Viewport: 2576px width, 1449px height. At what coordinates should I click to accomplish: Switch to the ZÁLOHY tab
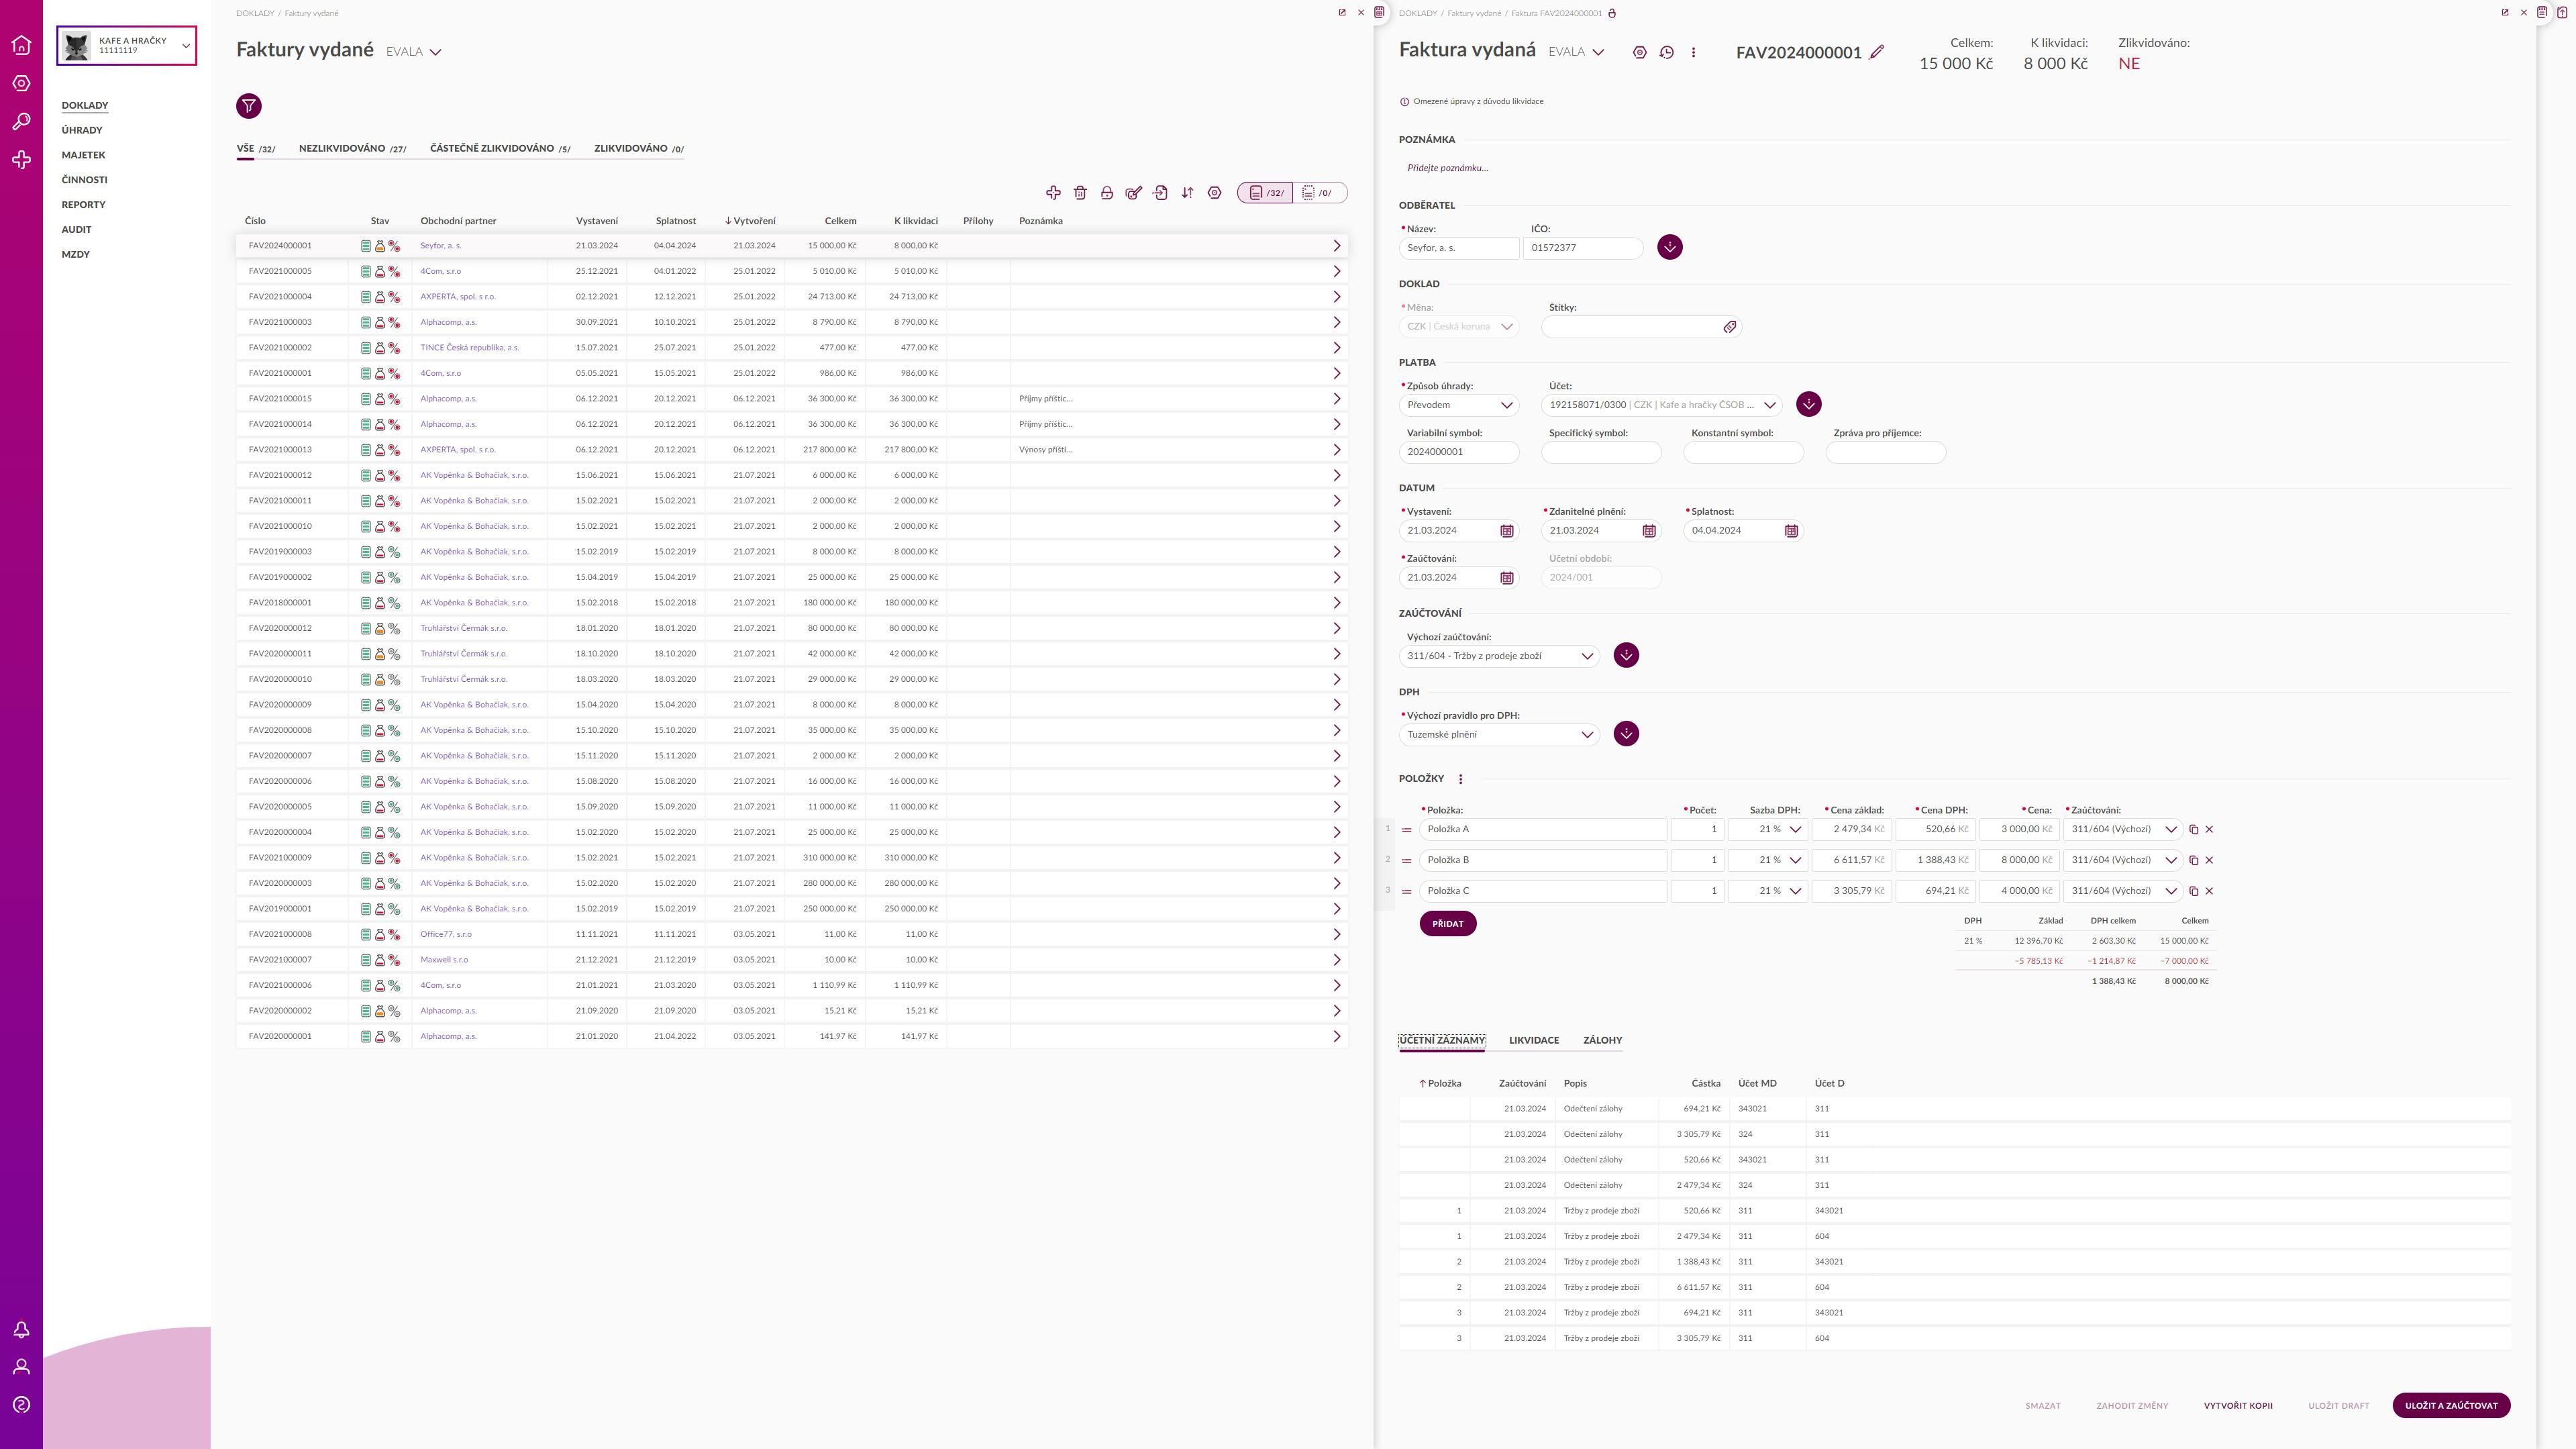pyautogui.click(x=1602, y=1041)
